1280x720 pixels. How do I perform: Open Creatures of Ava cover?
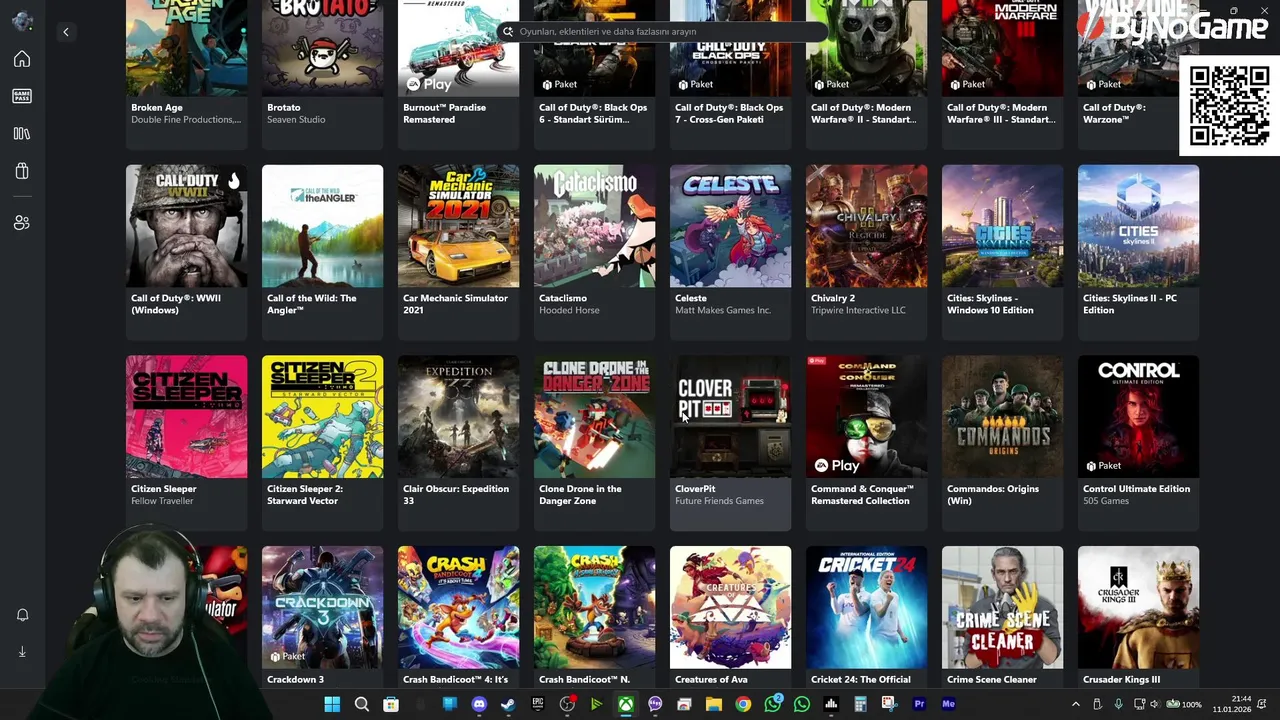coord(730,607)
